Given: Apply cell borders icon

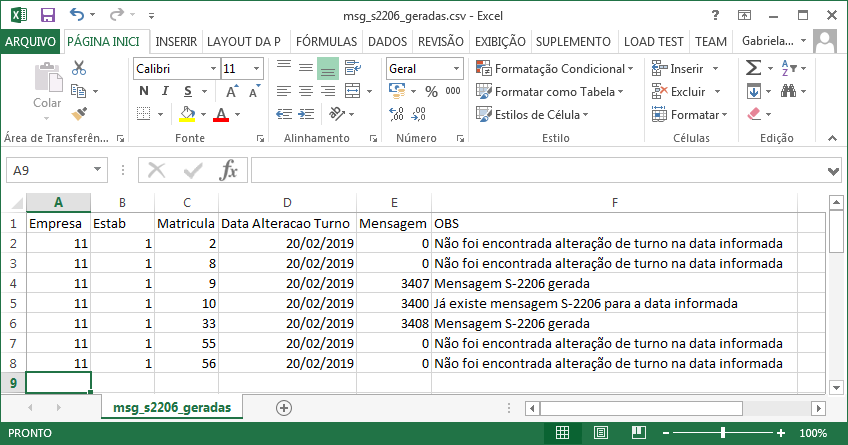Looking at the screenshot, I should 143,114.
